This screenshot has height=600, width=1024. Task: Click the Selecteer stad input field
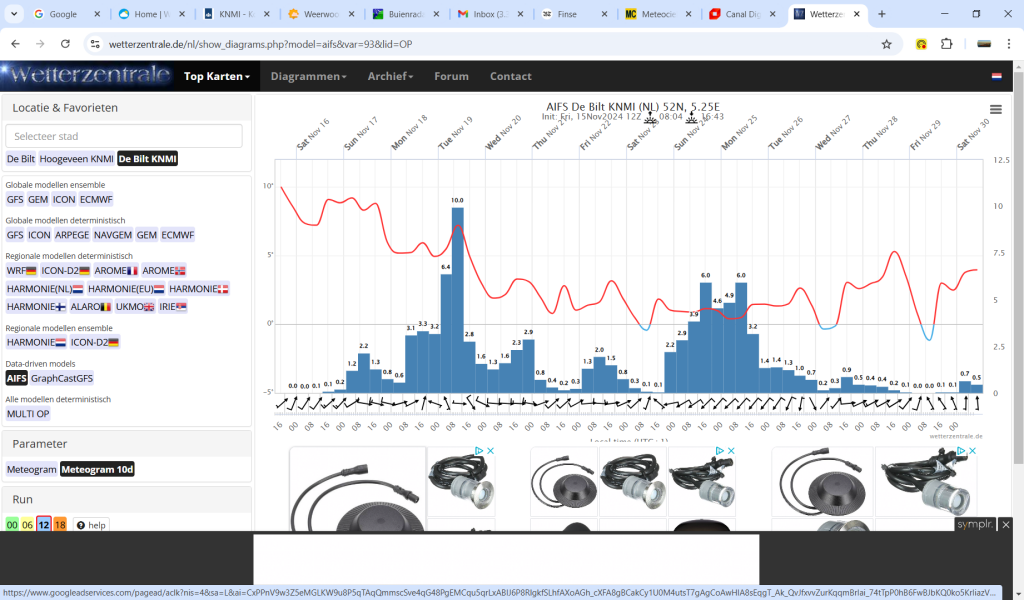(x=124, y=136)
